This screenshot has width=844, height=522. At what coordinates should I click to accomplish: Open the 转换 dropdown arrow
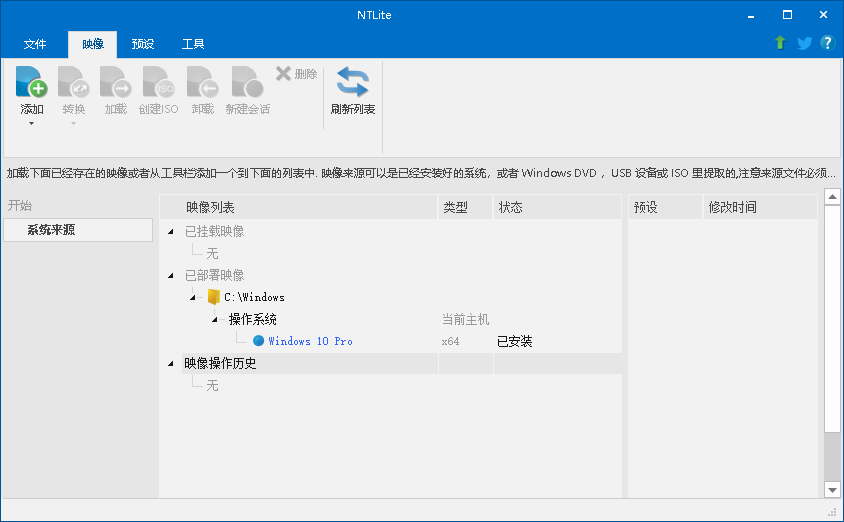click(x=74, y=124)
